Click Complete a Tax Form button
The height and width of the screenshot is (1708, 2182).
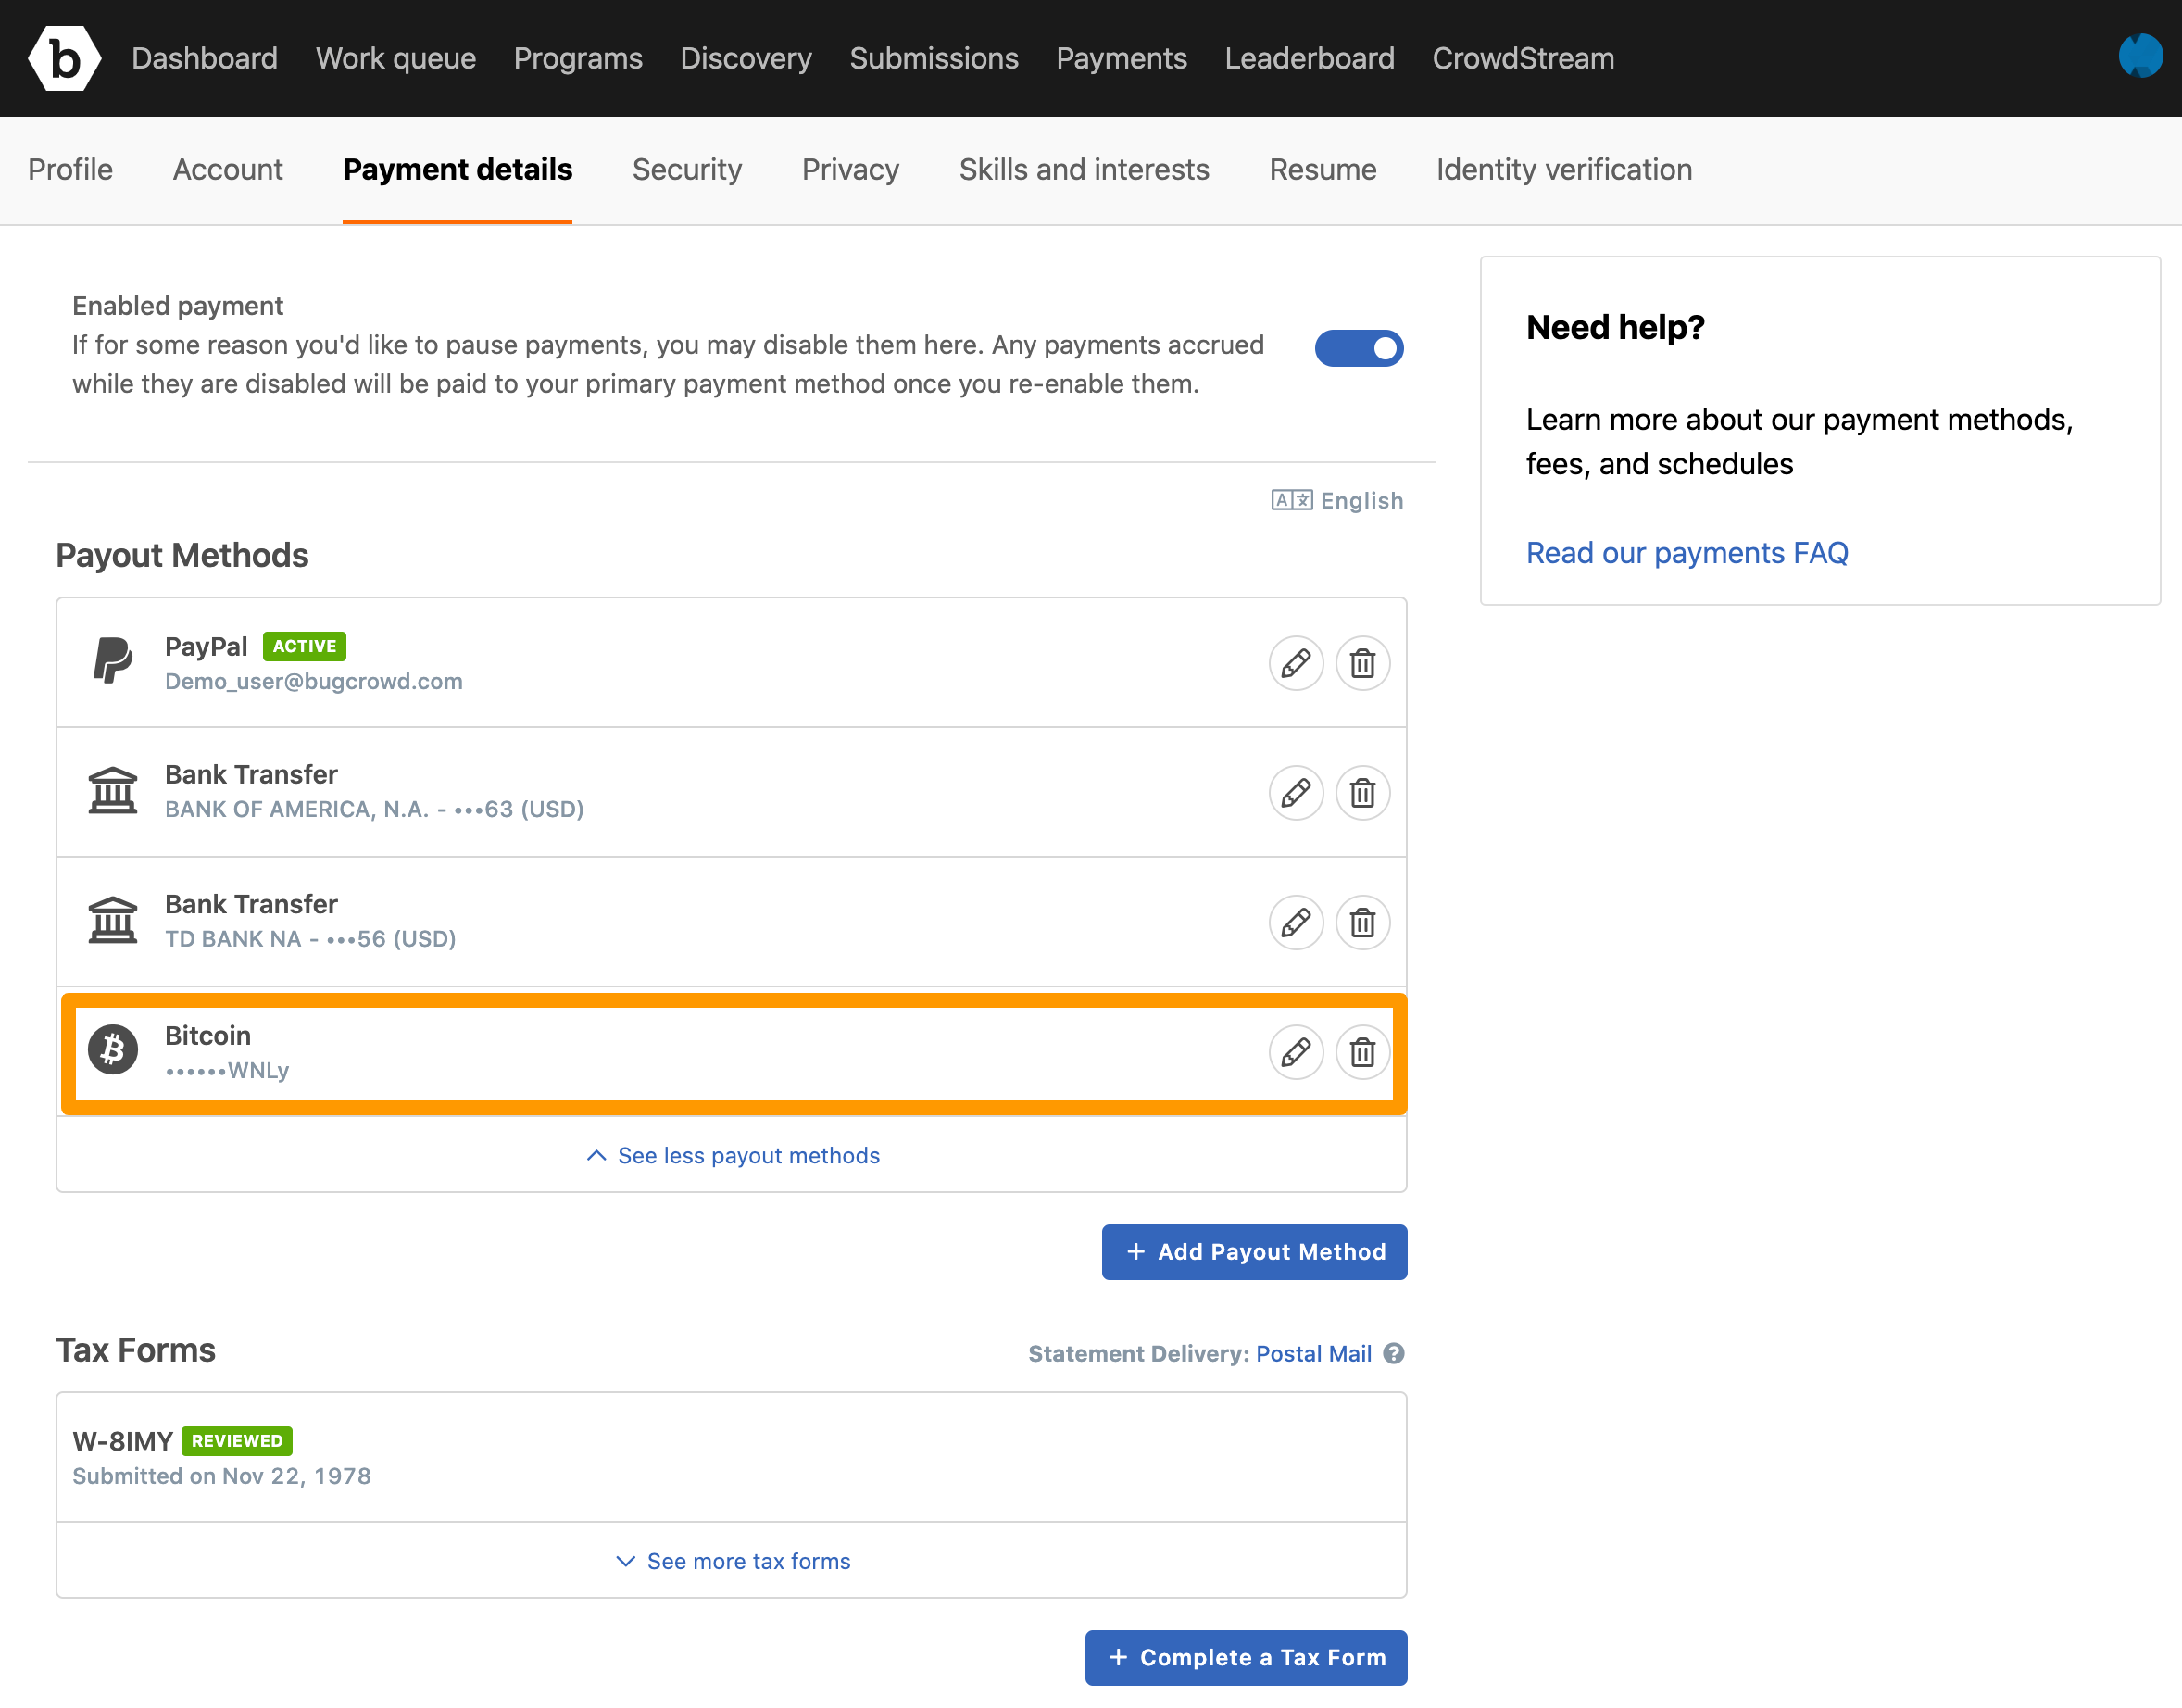click(x=1245, y=1658)
